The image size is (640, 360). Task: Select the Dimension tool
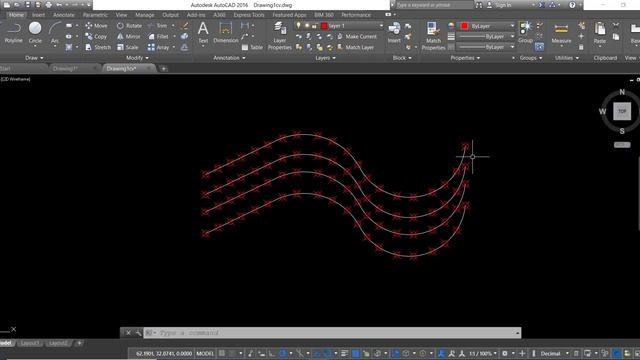226,32
